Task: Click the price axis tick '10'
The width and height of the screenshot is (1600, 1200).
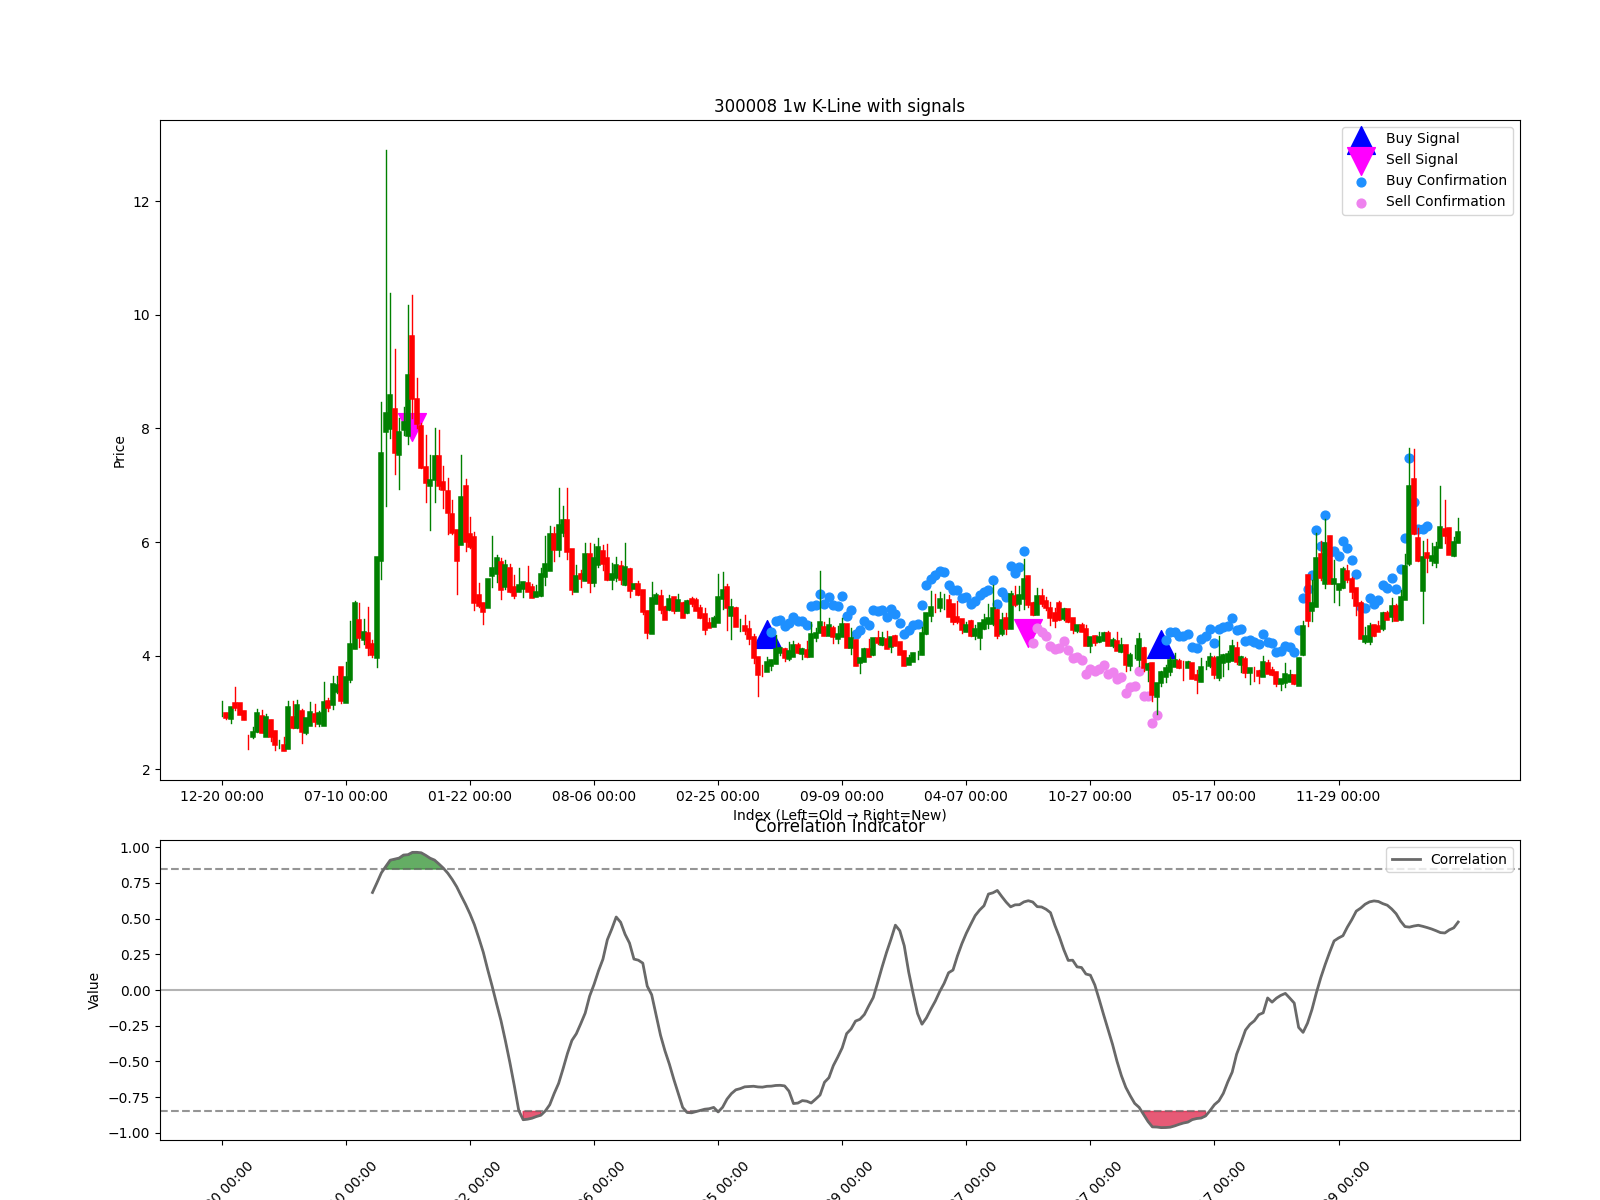Action: coord(141,316)
